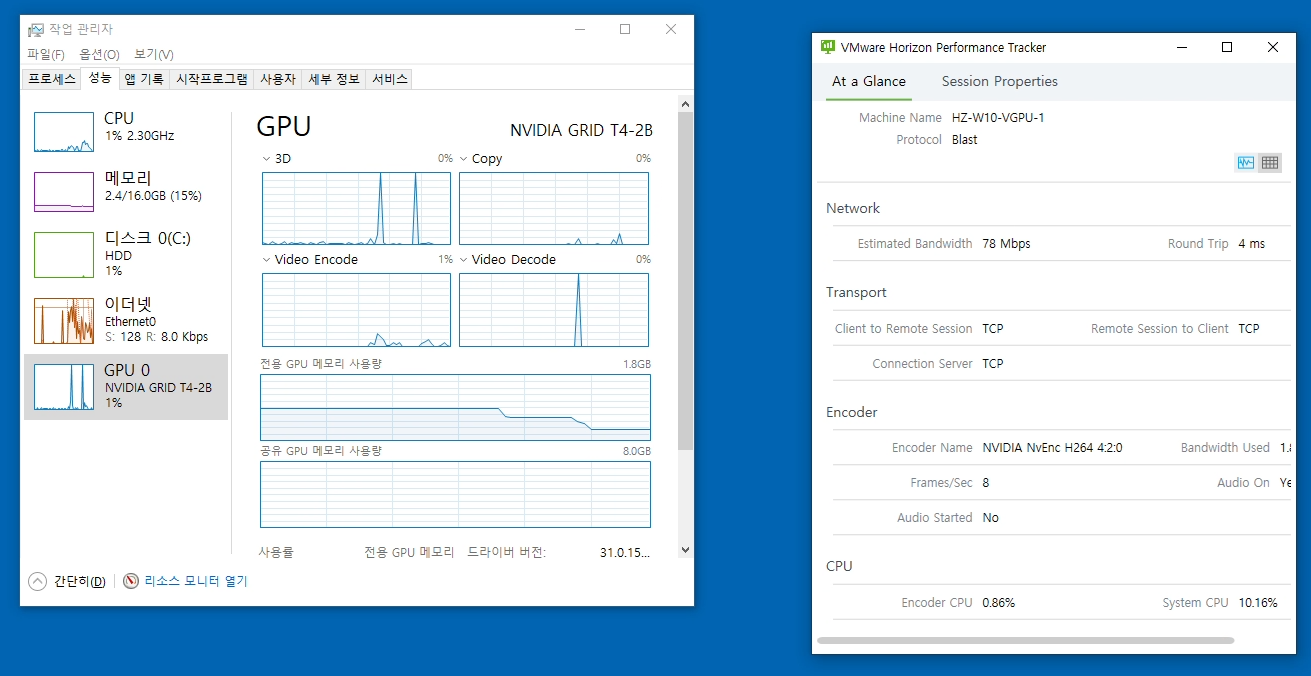Go to the 앱 기록 tab
The height and width of the screenshot is (676, 1311).
coord(144,79)
